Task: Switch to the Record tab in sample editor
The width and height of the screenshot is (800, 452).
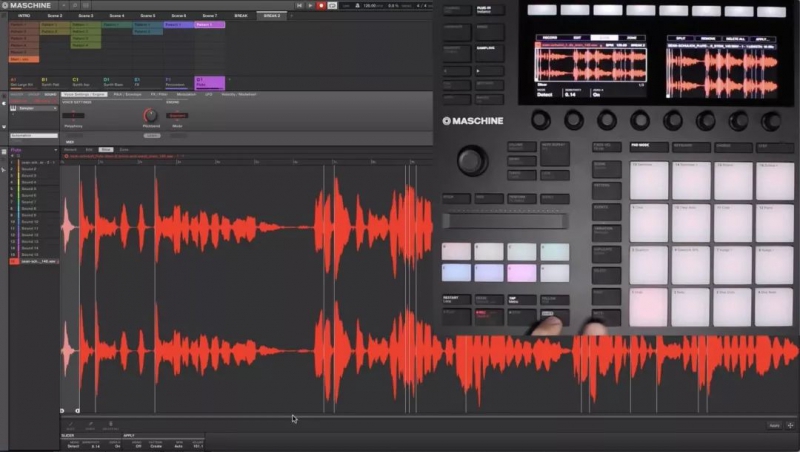Action: 70,149
